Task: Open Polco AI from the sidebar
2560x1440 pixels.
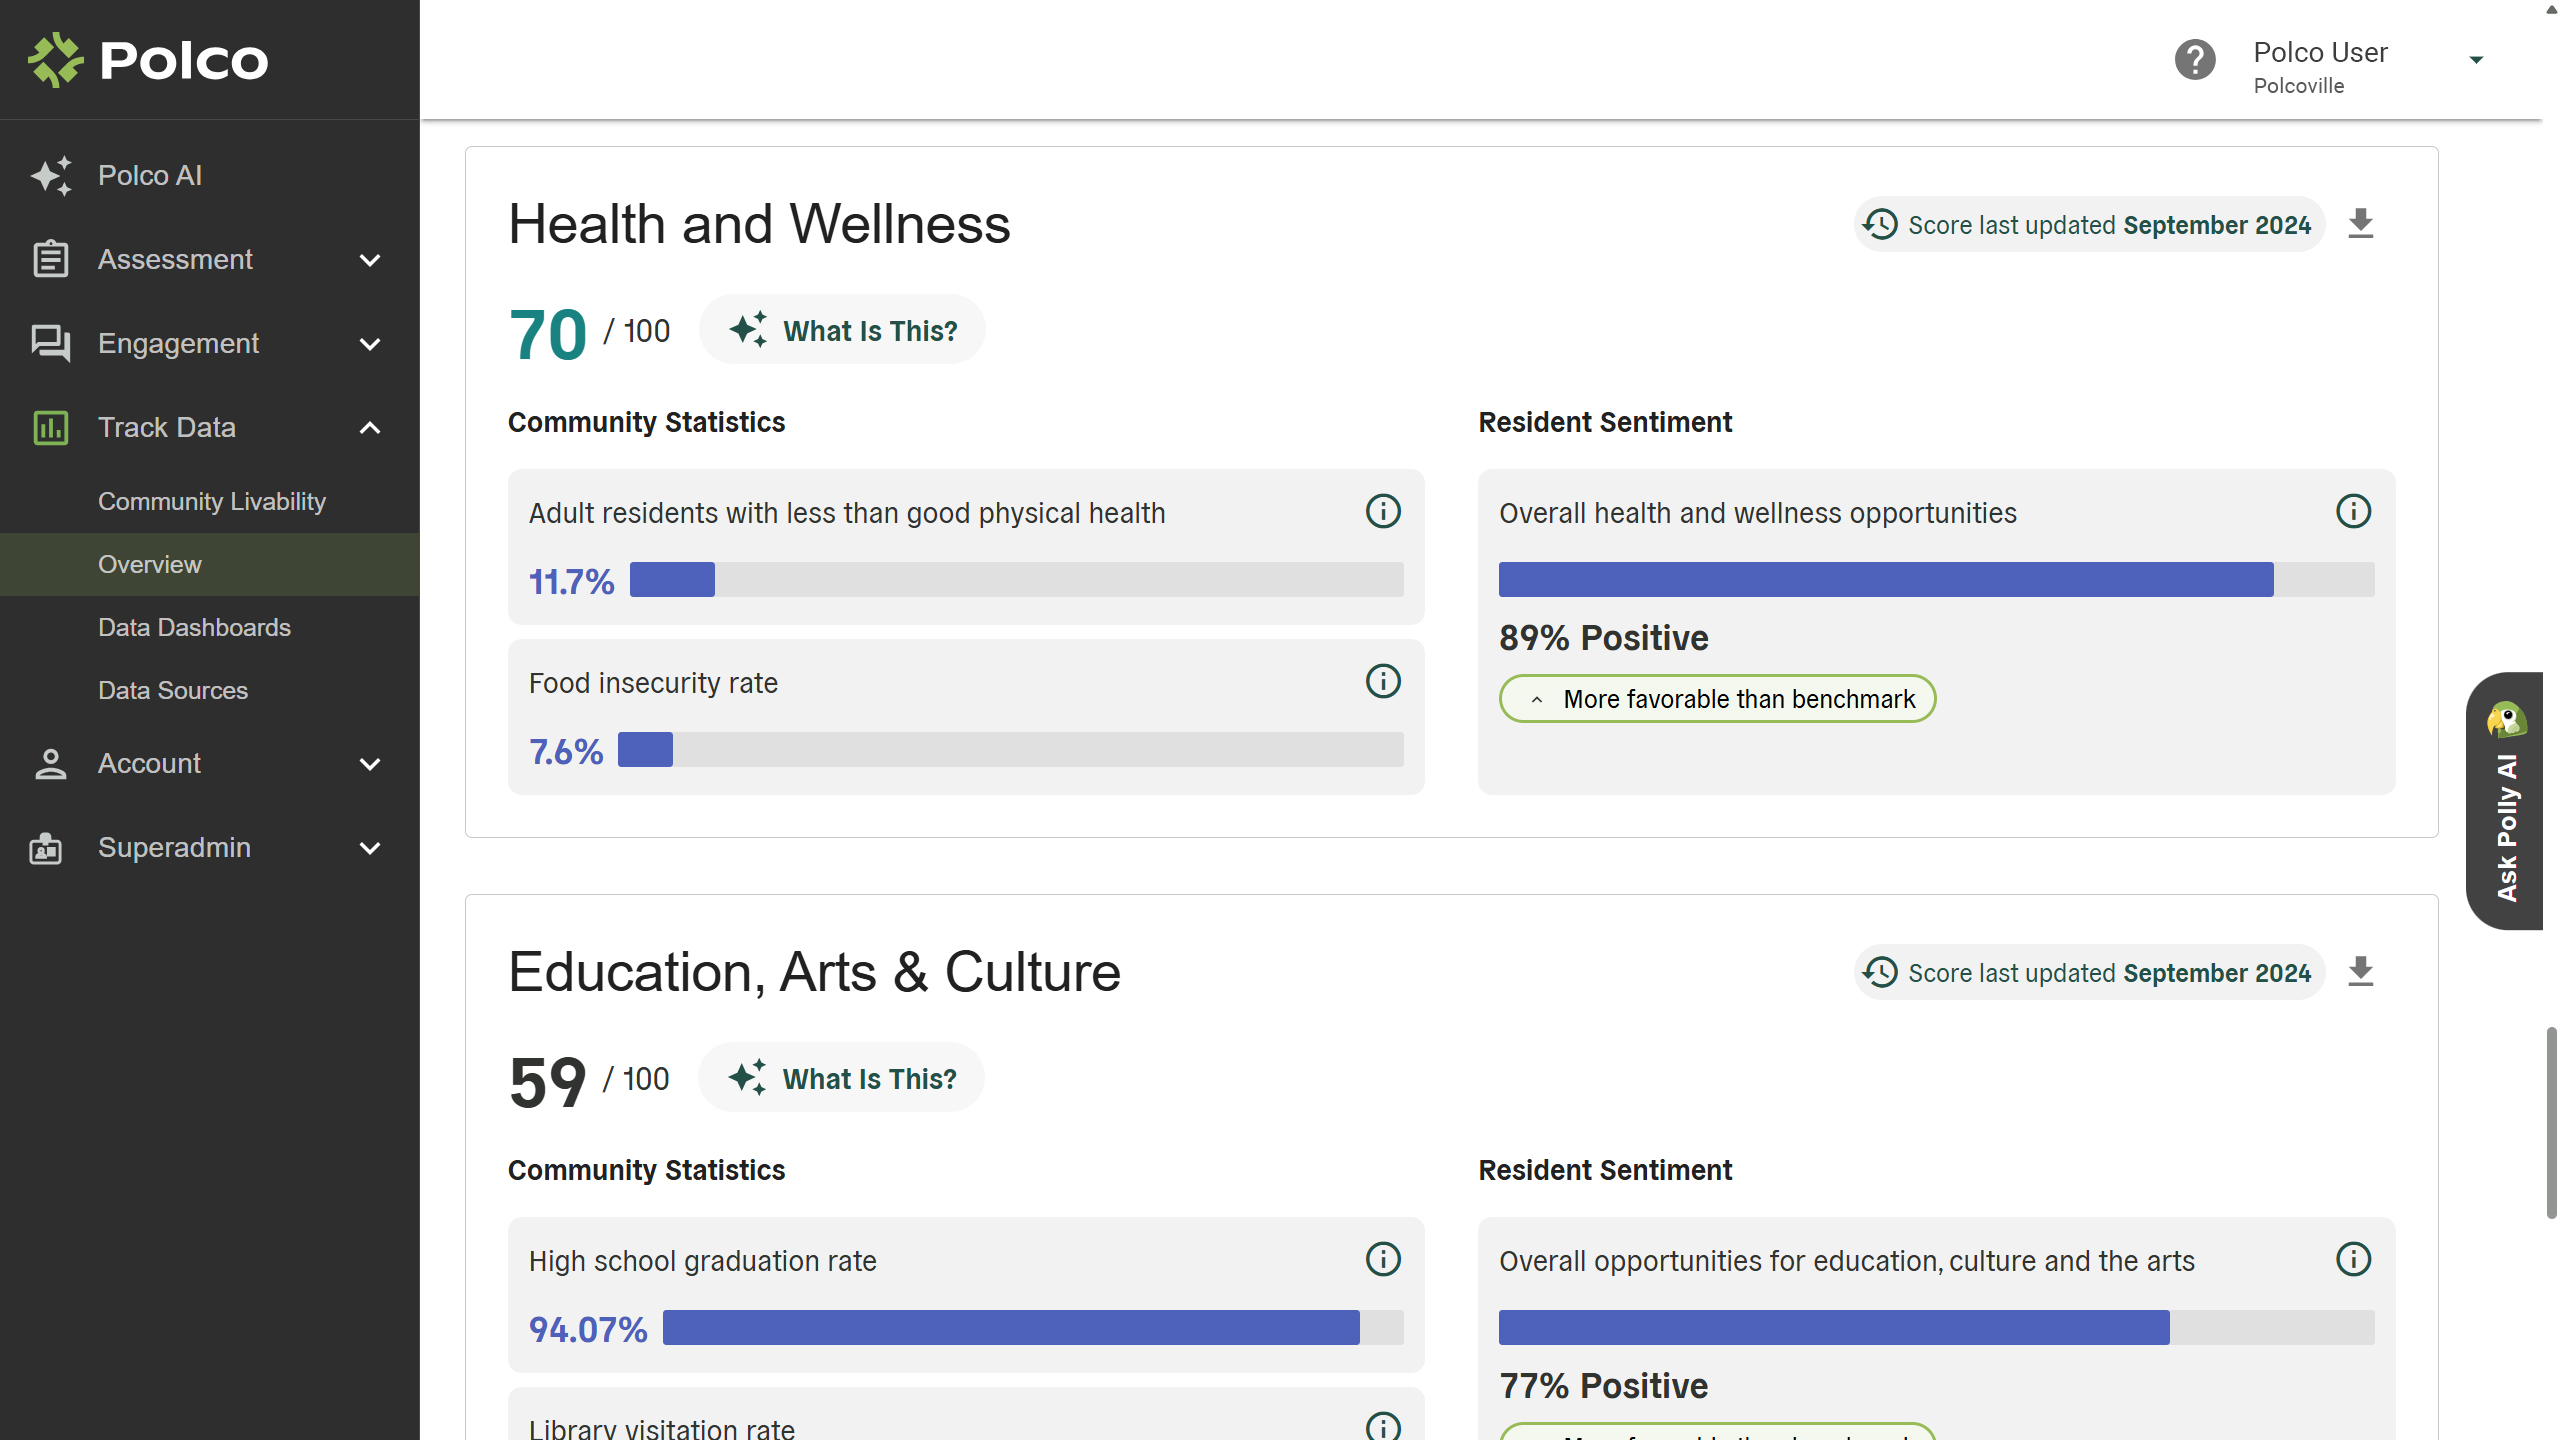Action: pyautogui.click(x=150, y=175)
